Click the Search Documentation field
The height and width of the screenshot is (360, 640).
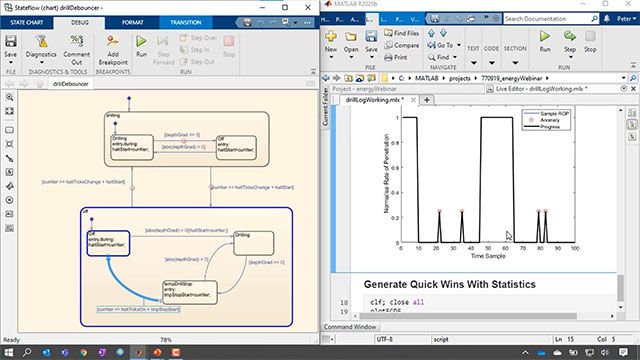pyautogui.click(x=547, y=19)
